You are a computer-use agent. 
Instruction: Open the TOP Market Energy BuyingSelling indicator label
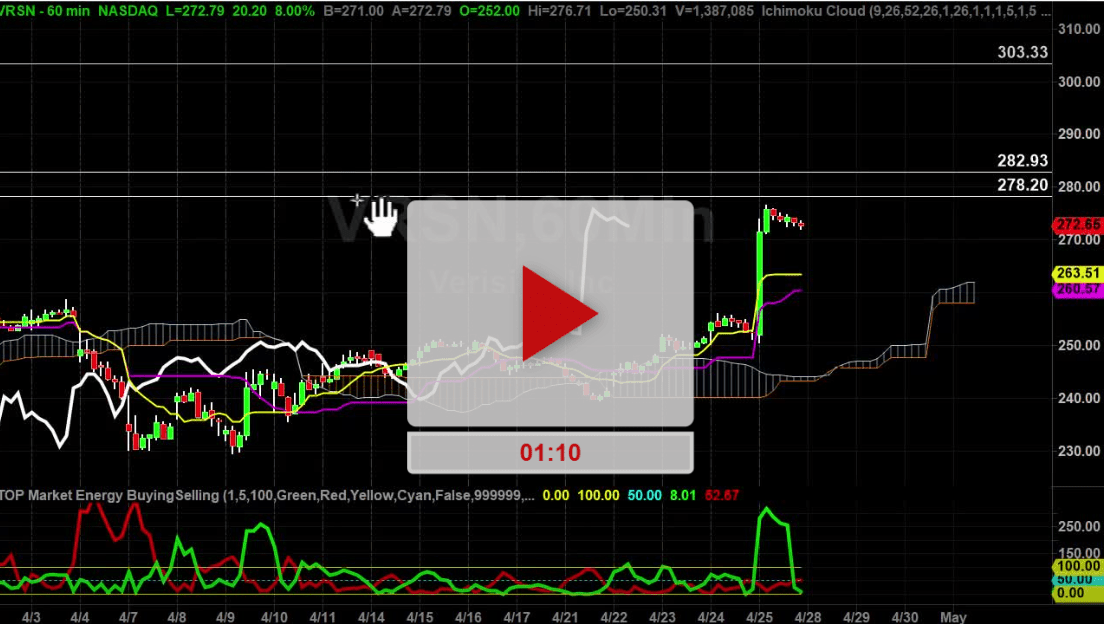268,495
